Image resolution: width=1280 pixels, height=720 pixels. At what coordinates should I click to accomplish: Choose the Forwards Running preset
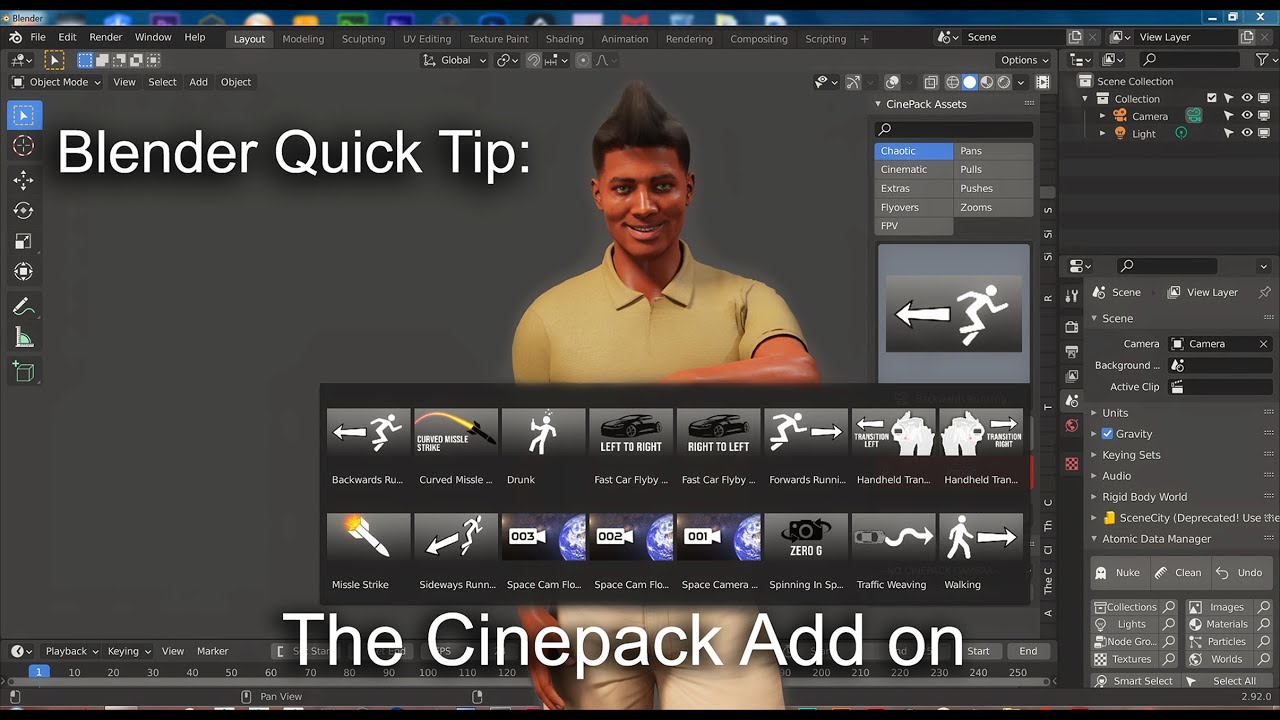[x=806, y=447]
